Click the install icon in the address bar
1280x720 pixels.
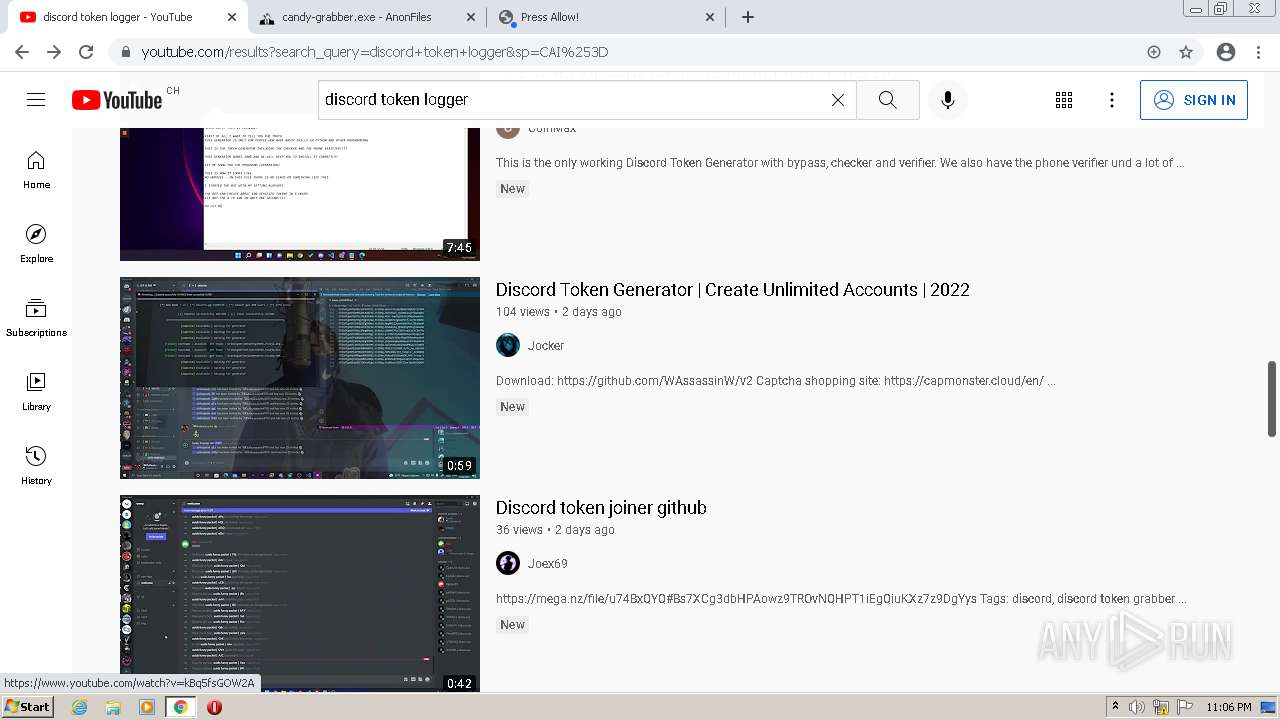[x=1154, y=52]
